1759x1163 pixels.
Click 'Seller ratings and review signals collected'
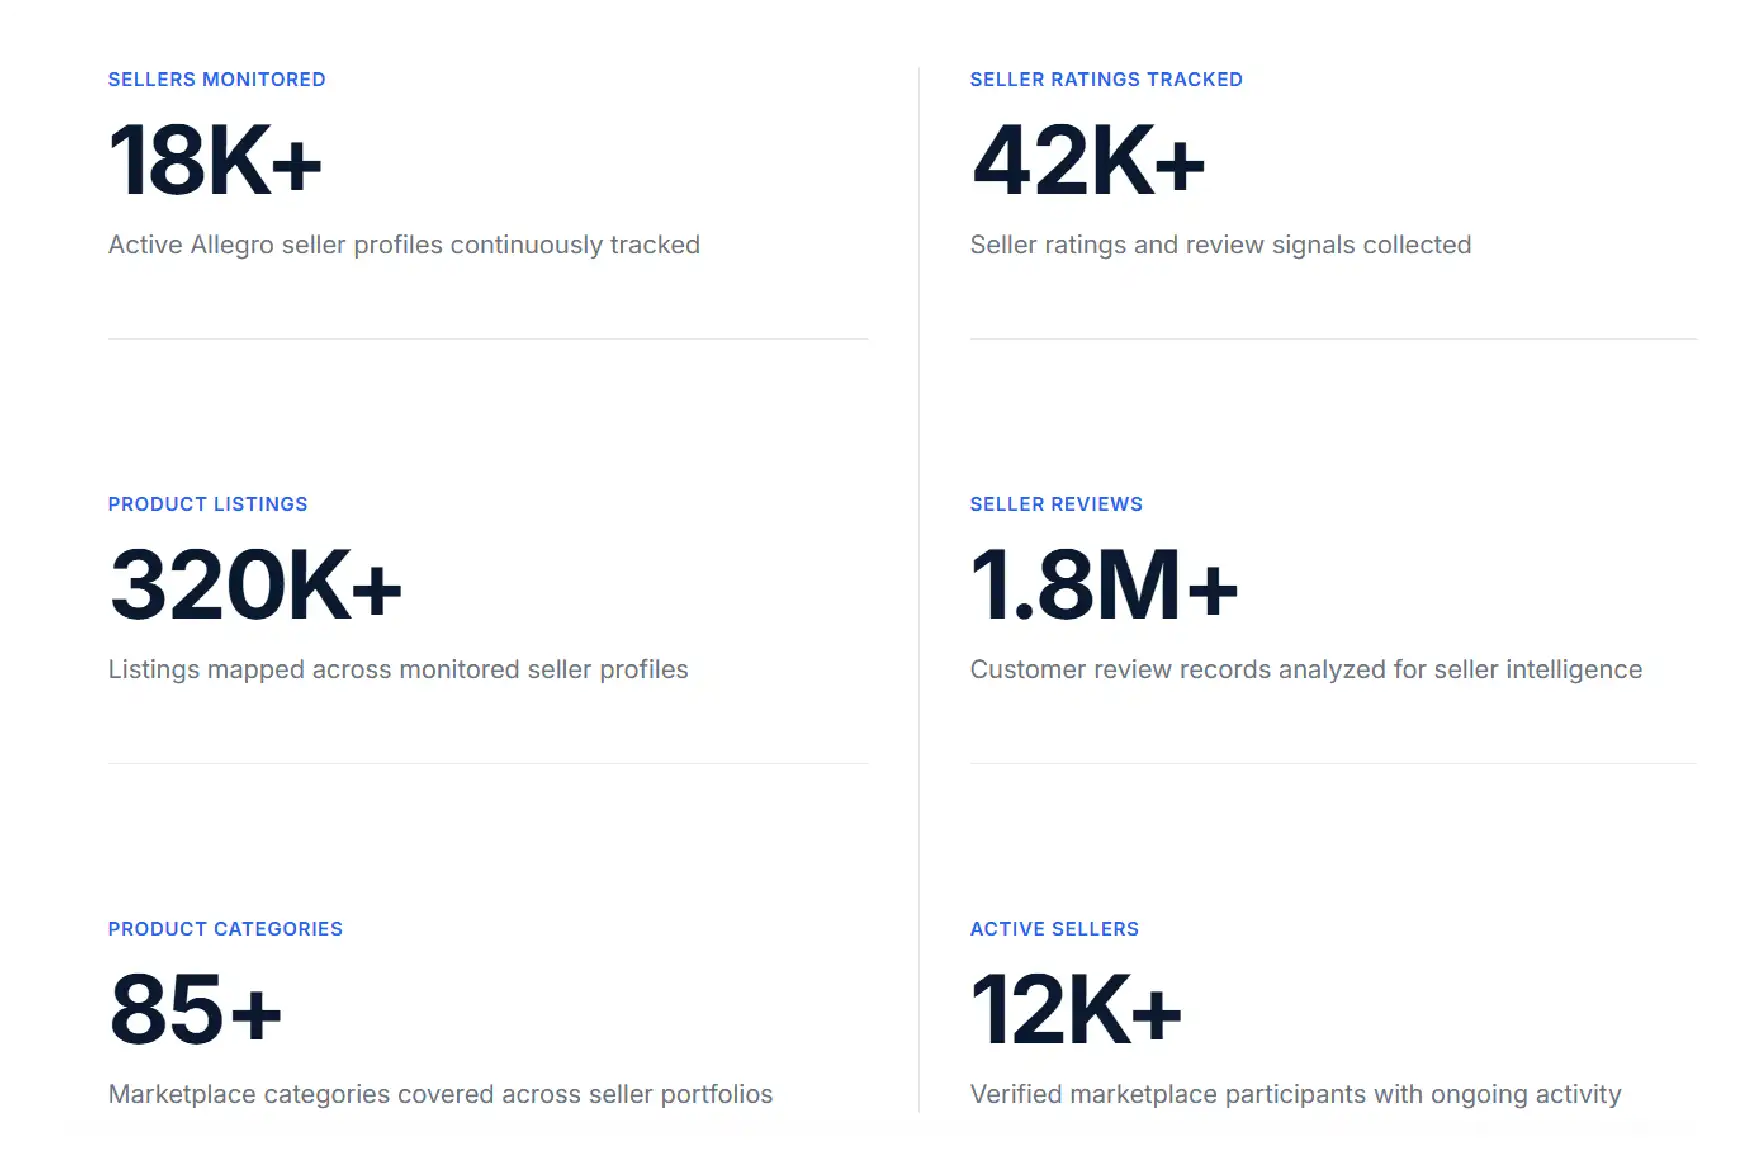[x=1221, y=245]
